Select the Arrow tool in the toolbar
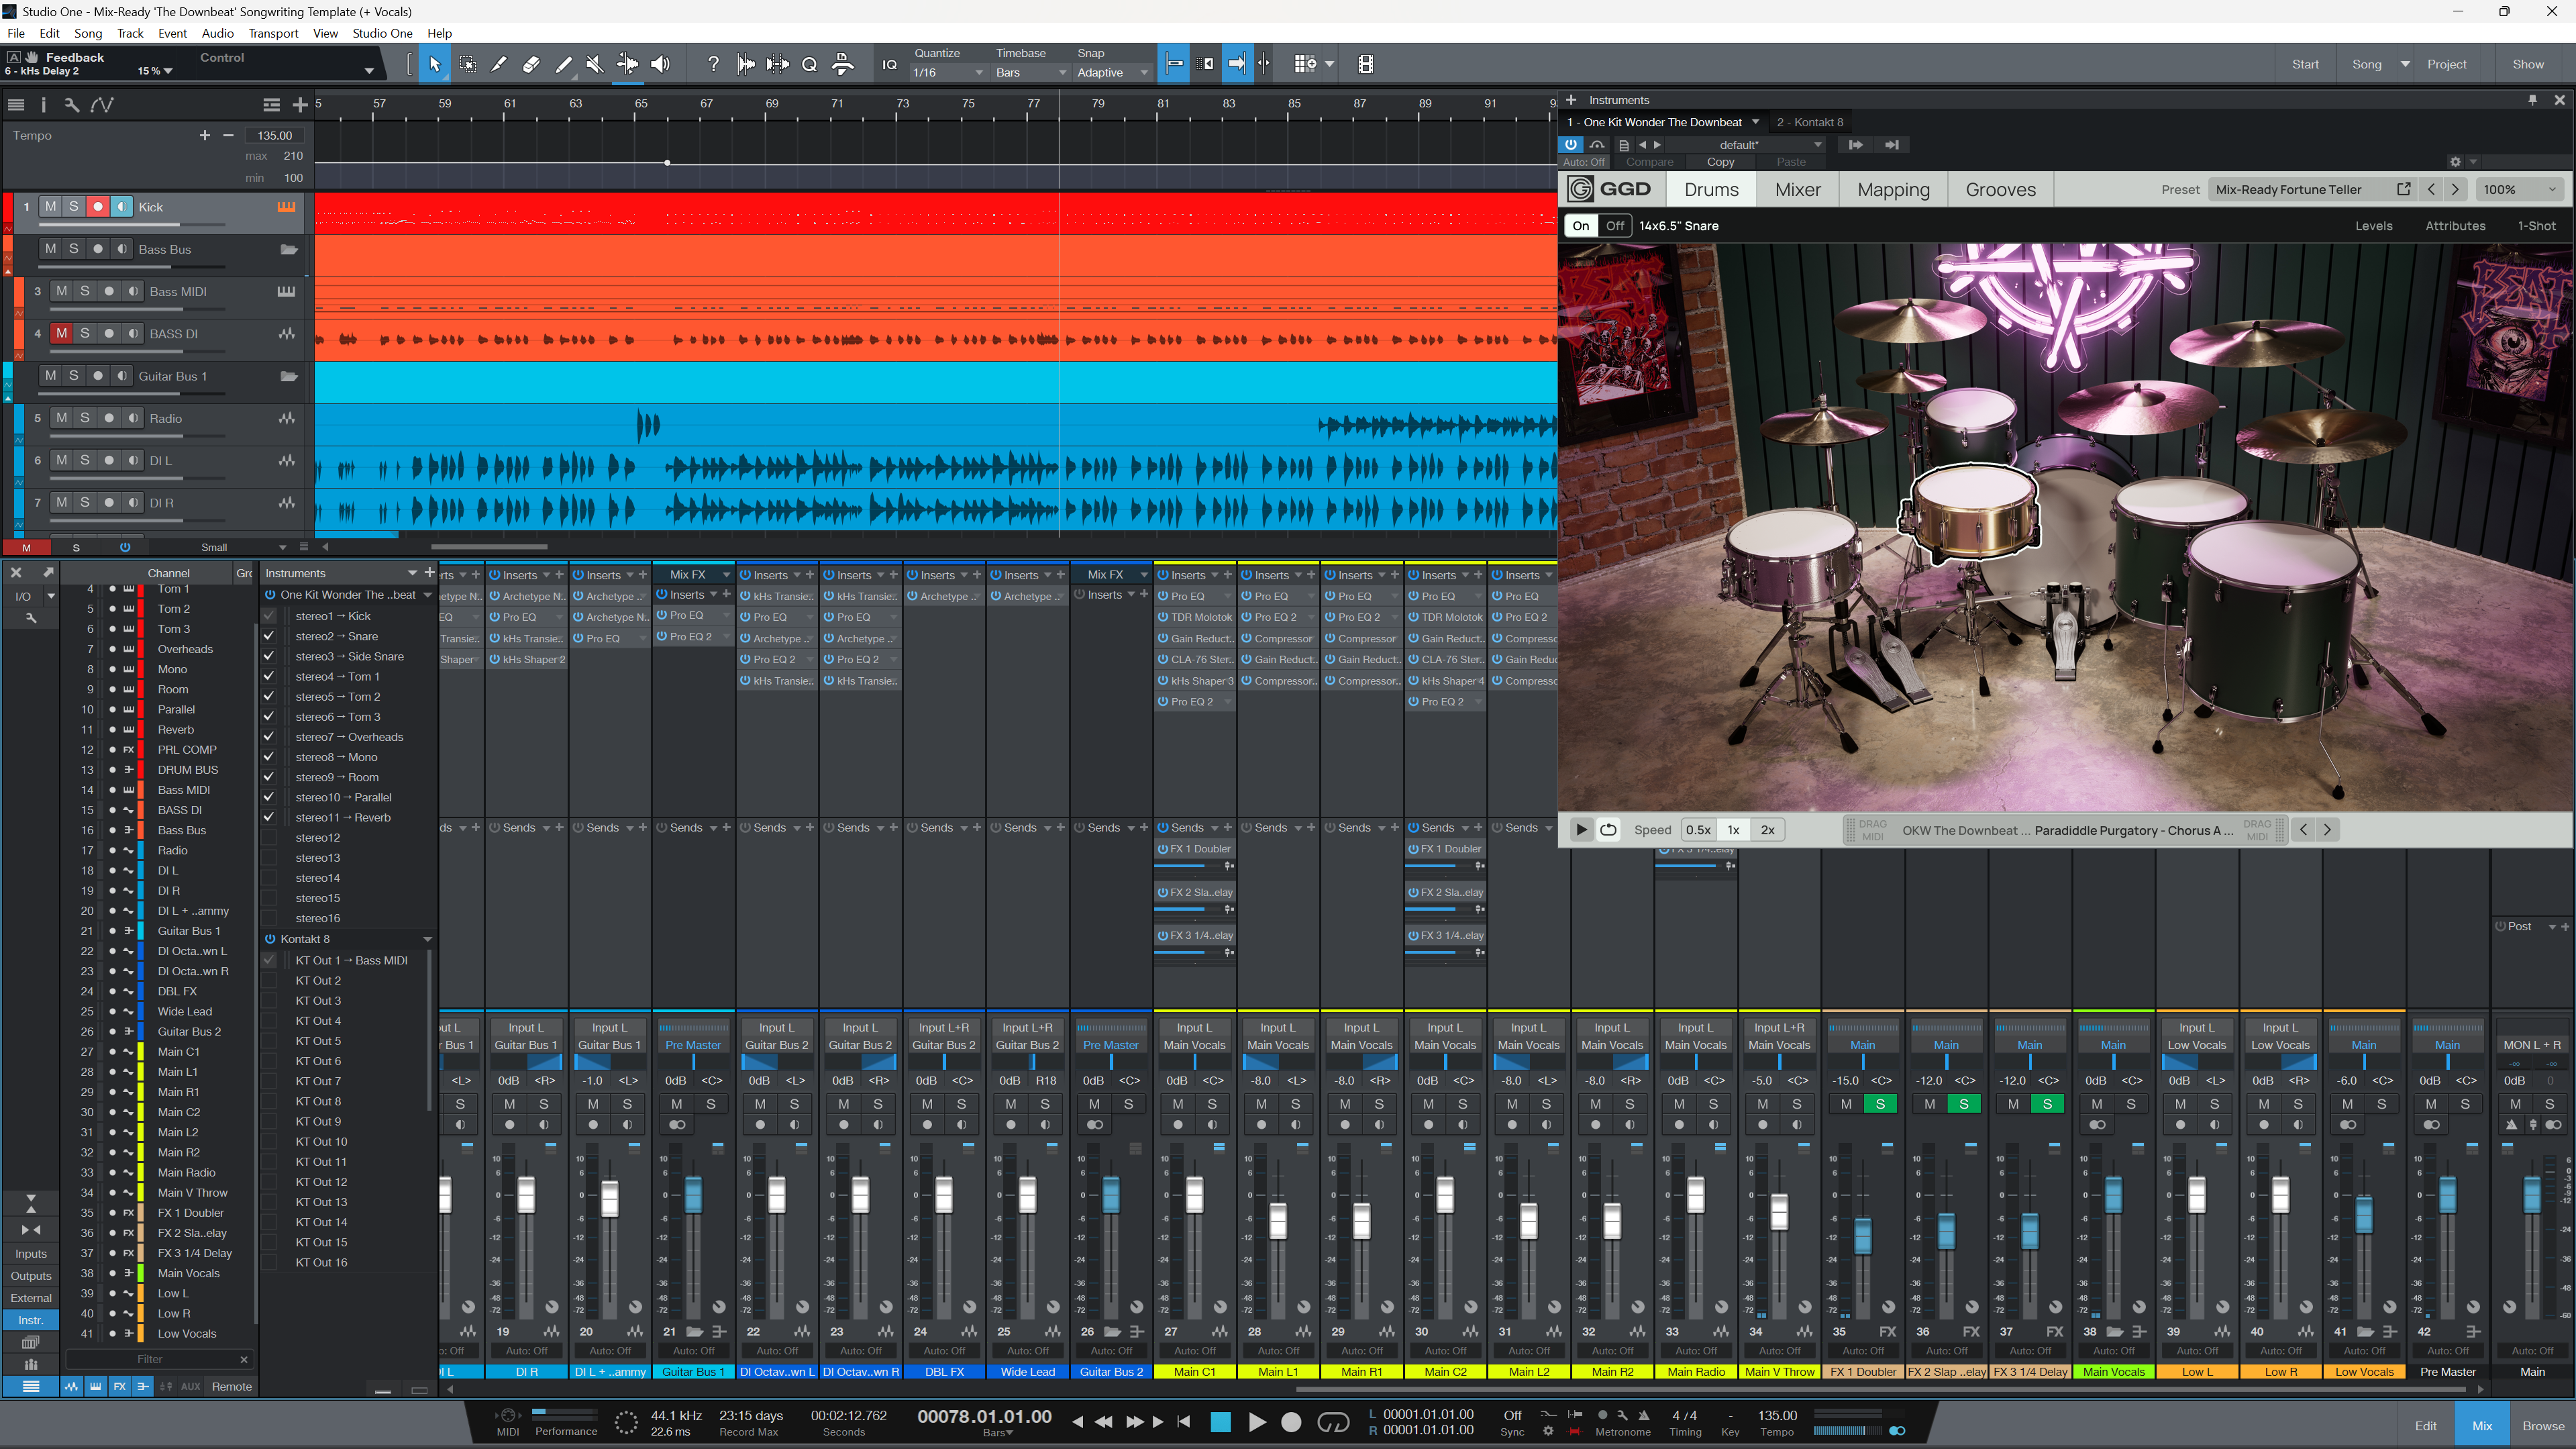The image size is (2576, 1449). tap(434, 63)
